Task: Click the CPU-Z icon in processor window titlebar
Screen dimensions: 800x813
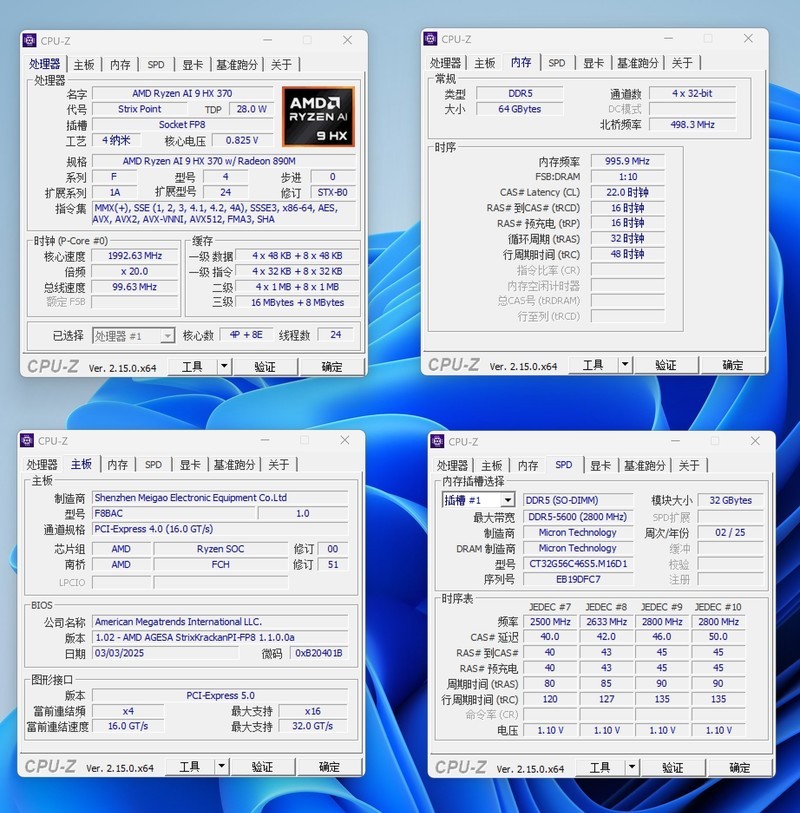Action: (28, 39)
